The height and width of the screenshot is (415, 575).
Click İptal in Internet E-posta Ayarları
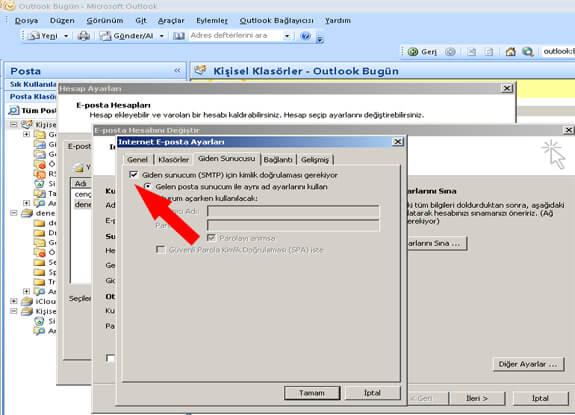373,393
